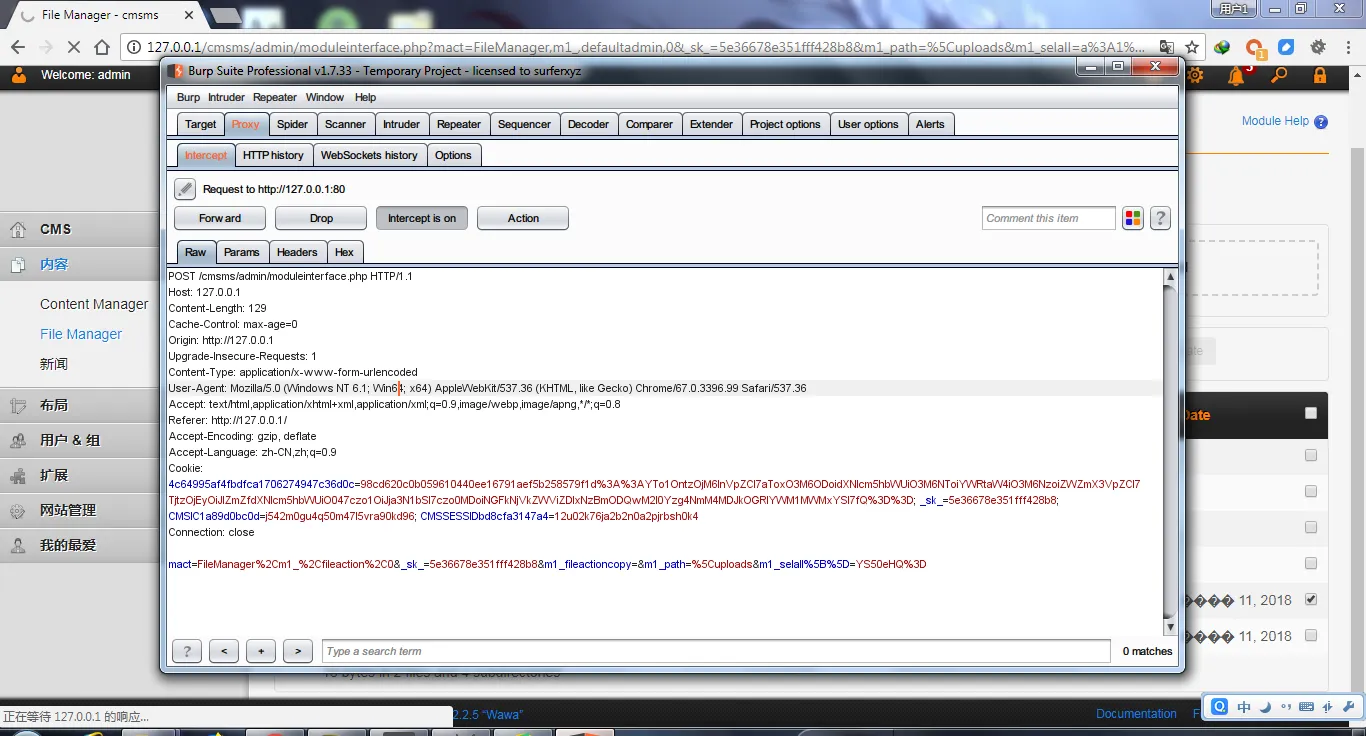Viewport: 1366px width, 736px height.
Task: Open the highlight color picker icon
Action: pos(1133,218)
